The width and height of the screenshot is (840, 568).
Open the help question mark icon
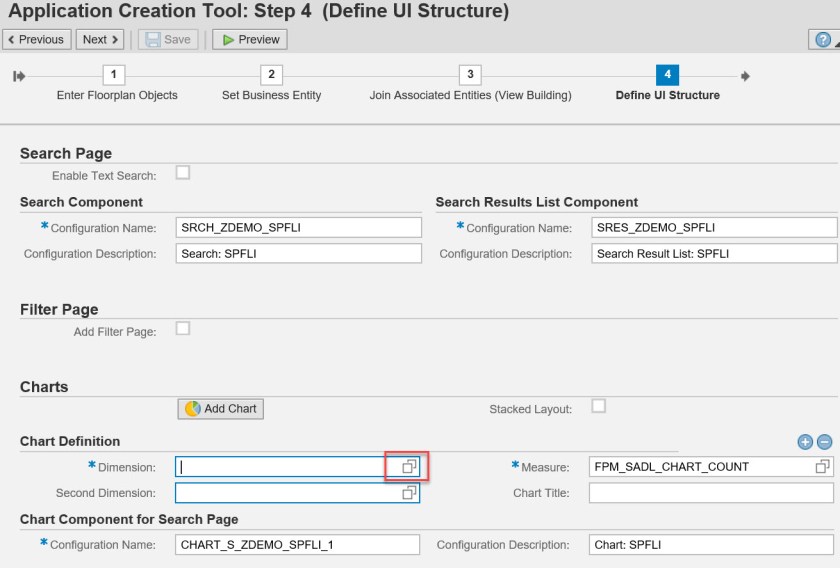[822, 40]
